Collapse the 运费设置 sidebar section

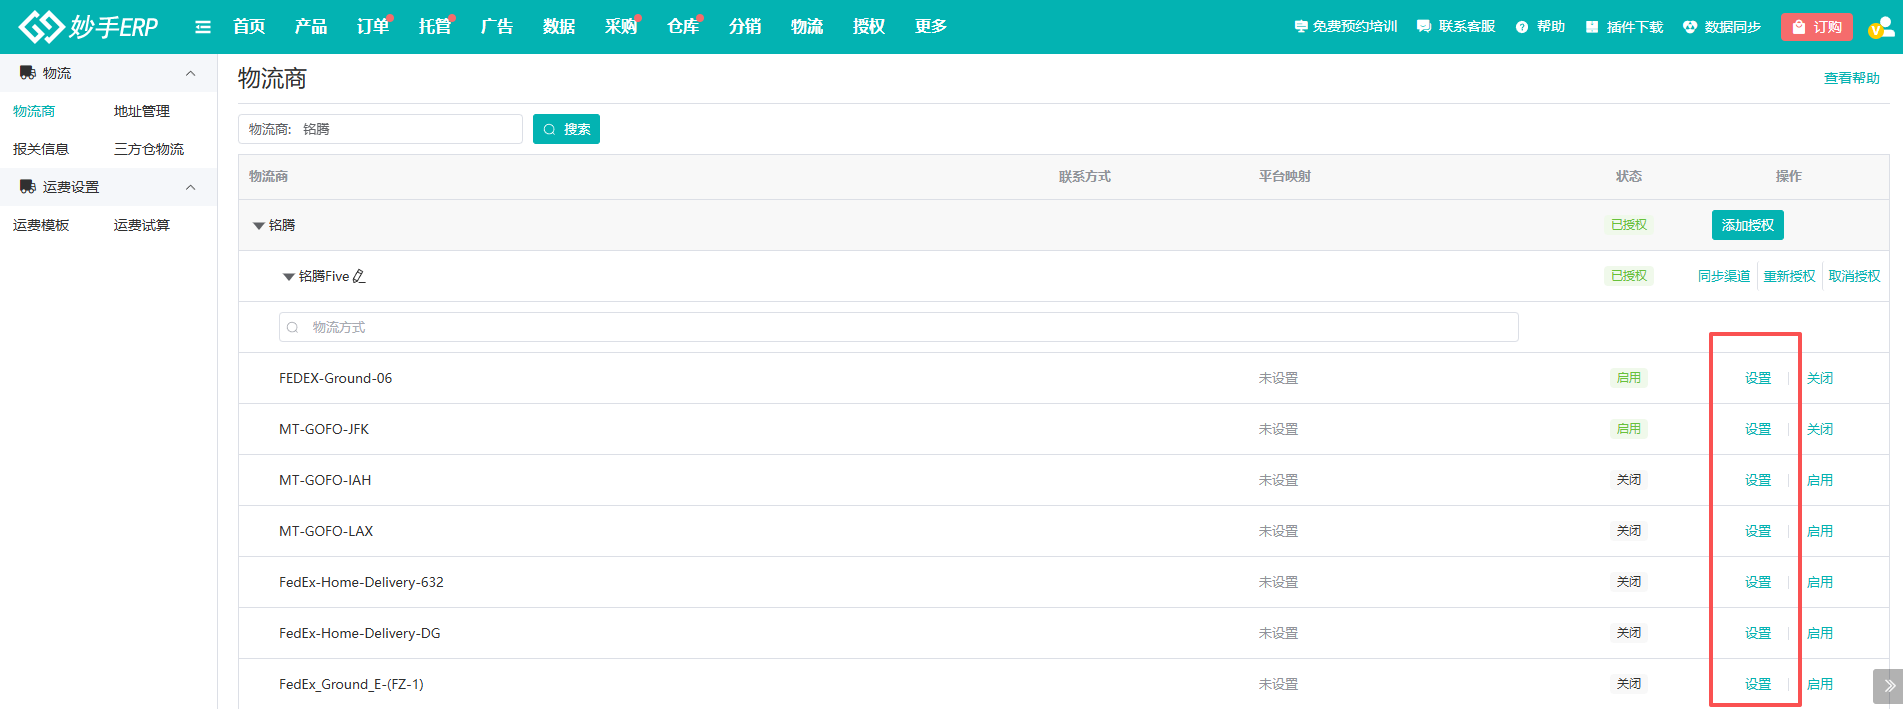tap(190, 187)
